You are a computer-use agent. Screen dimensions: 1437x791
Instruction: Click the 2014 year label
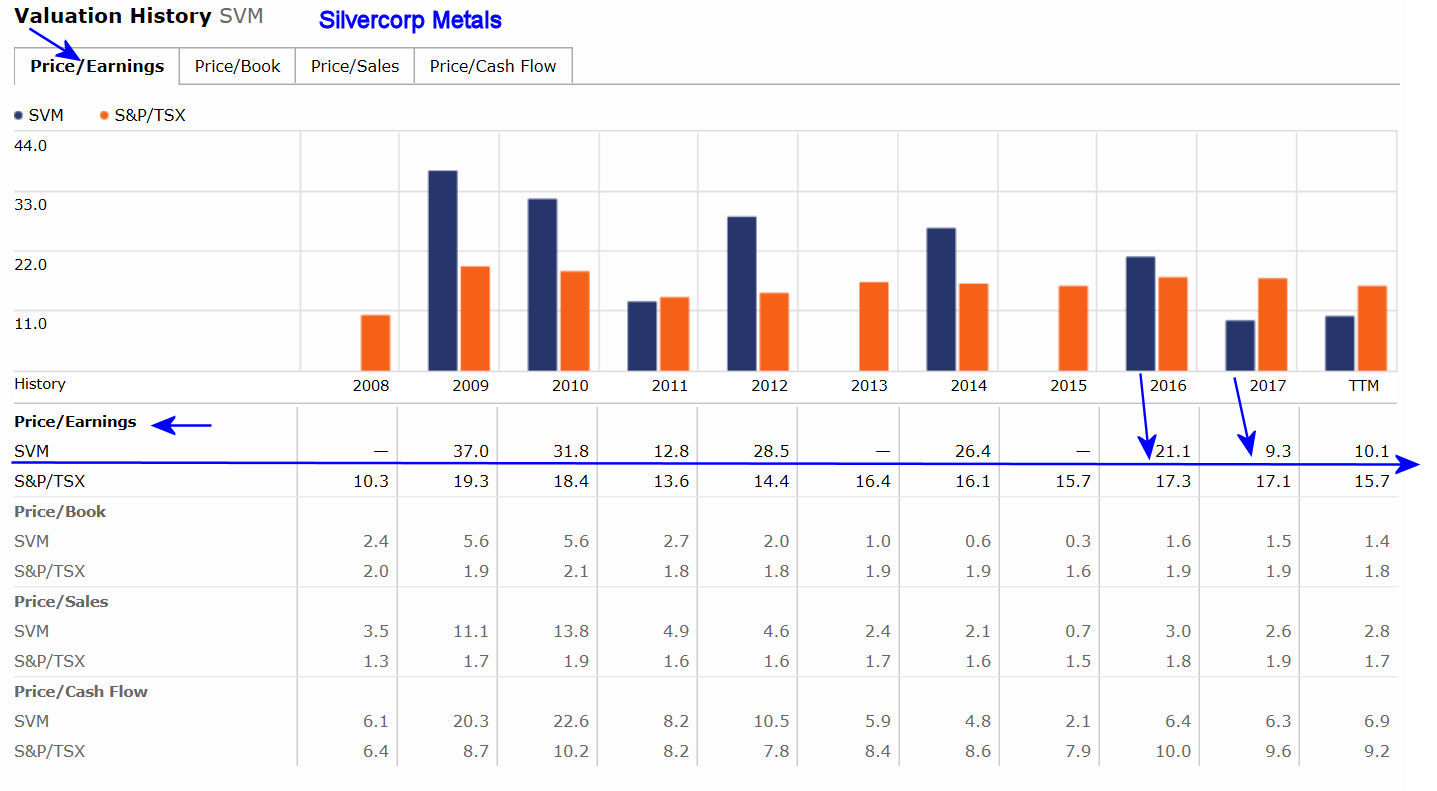(x=969, y=386)
